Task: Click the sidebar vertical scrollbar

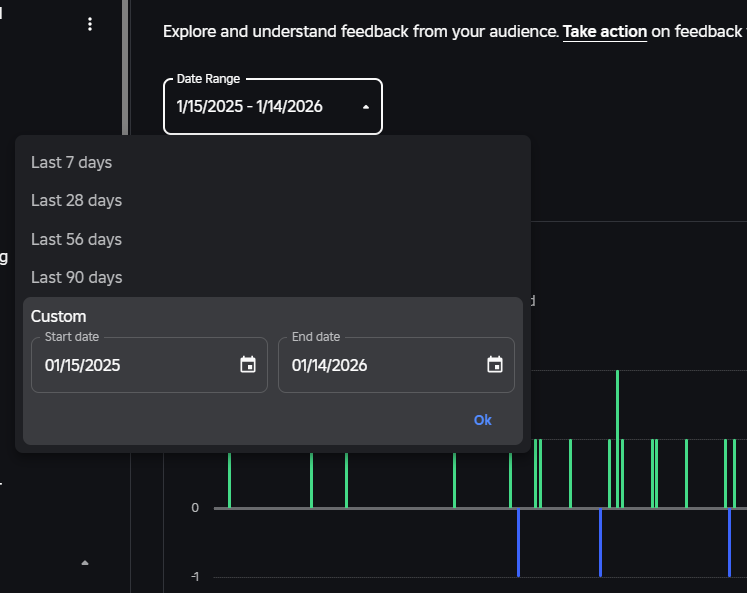Action: pos(125,67)
